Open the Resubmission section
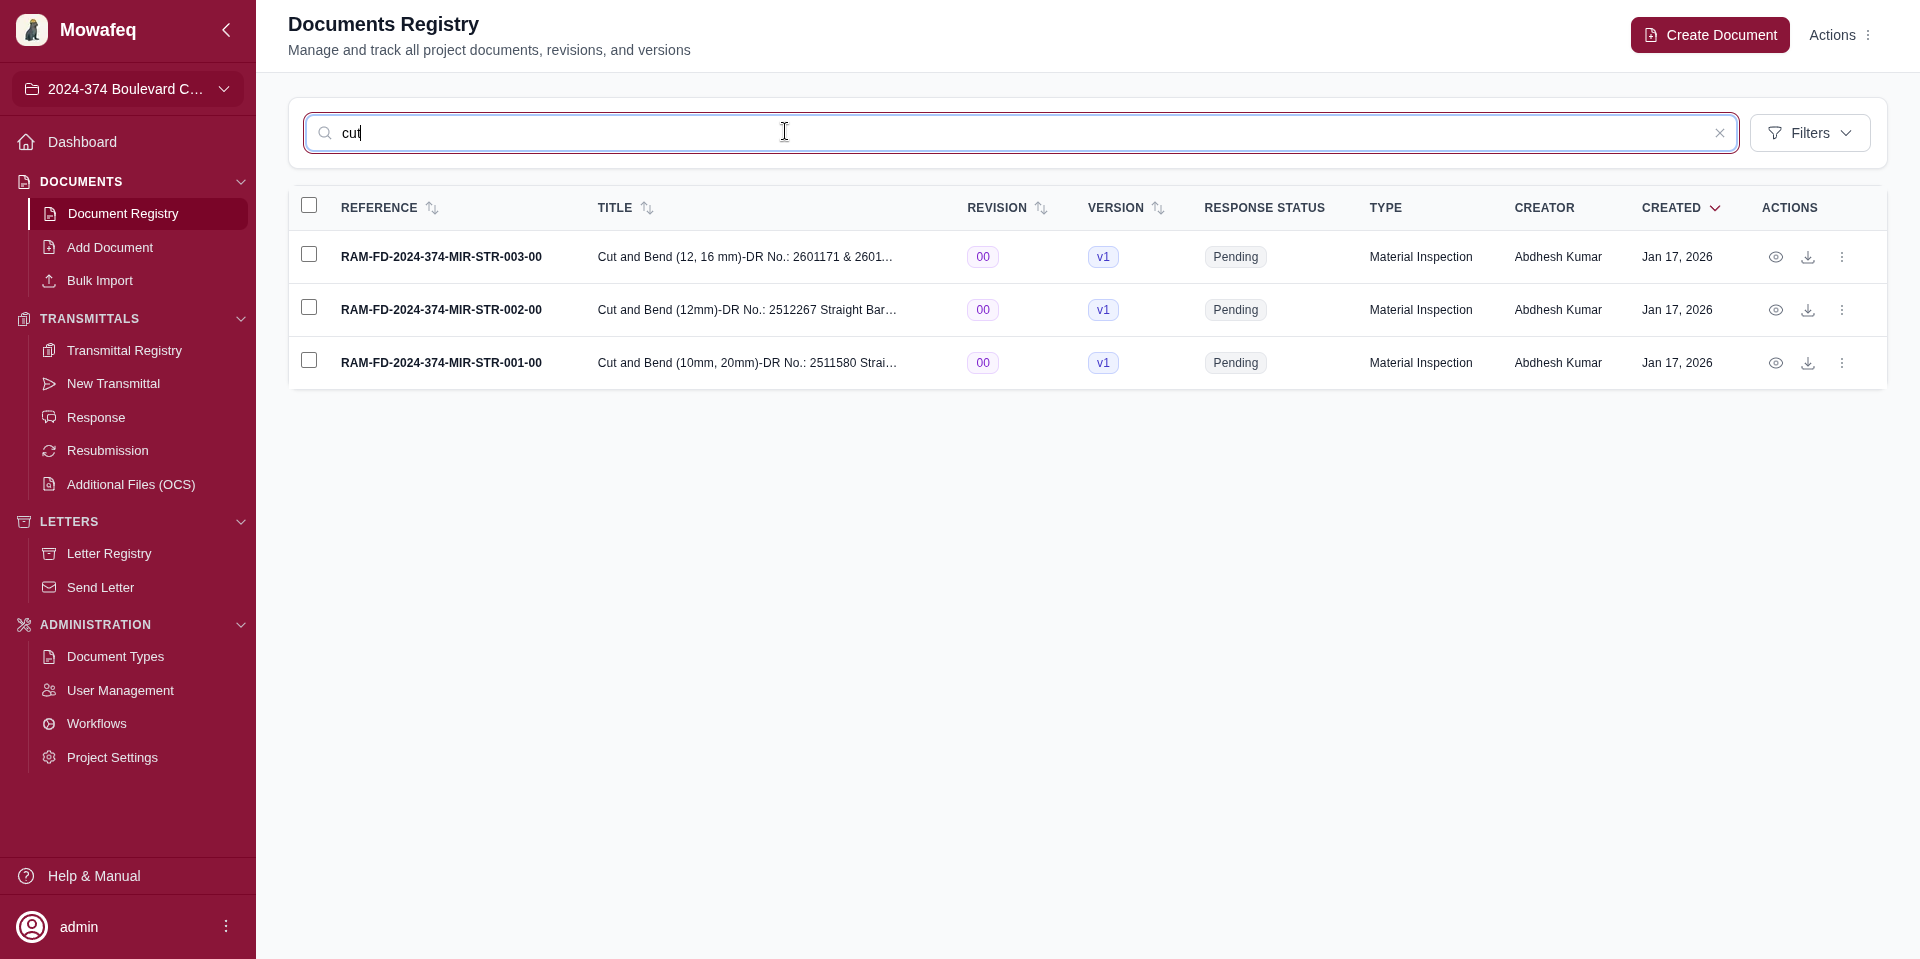 107,451
